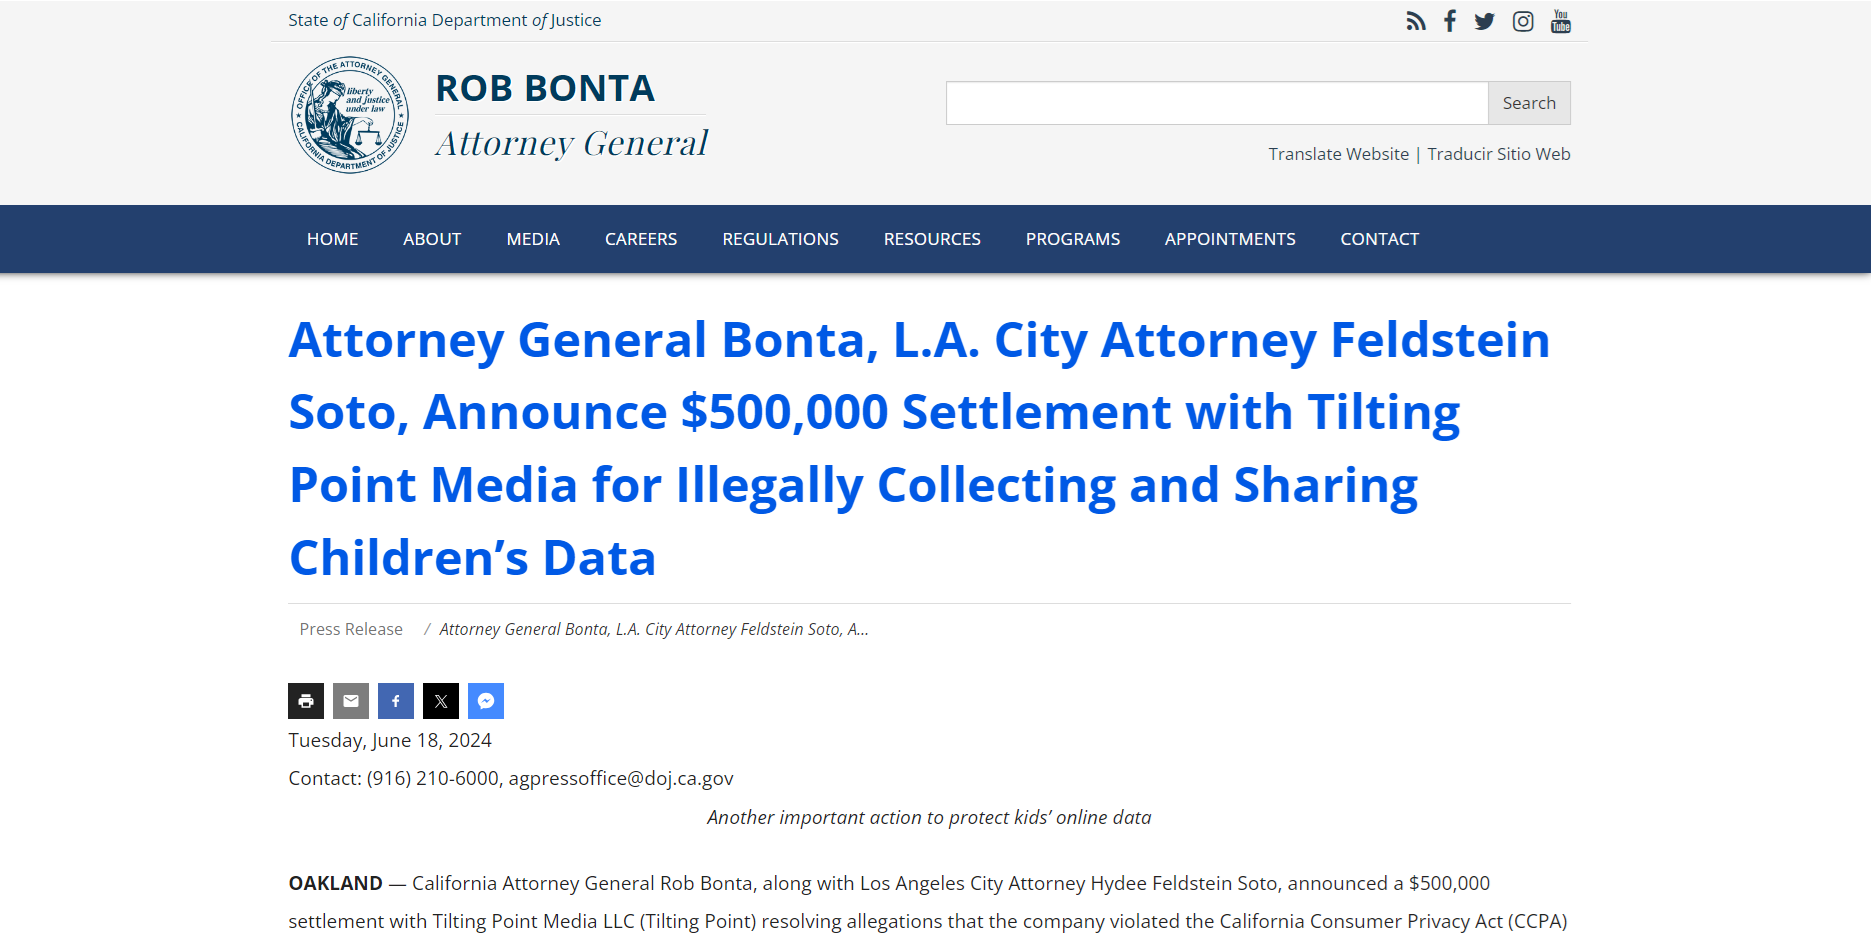Image resolution: width=1871 pixels, height=942 pixels.
Task: Go to CAREERS in navigation bar
Action: [x=641, y=239]
